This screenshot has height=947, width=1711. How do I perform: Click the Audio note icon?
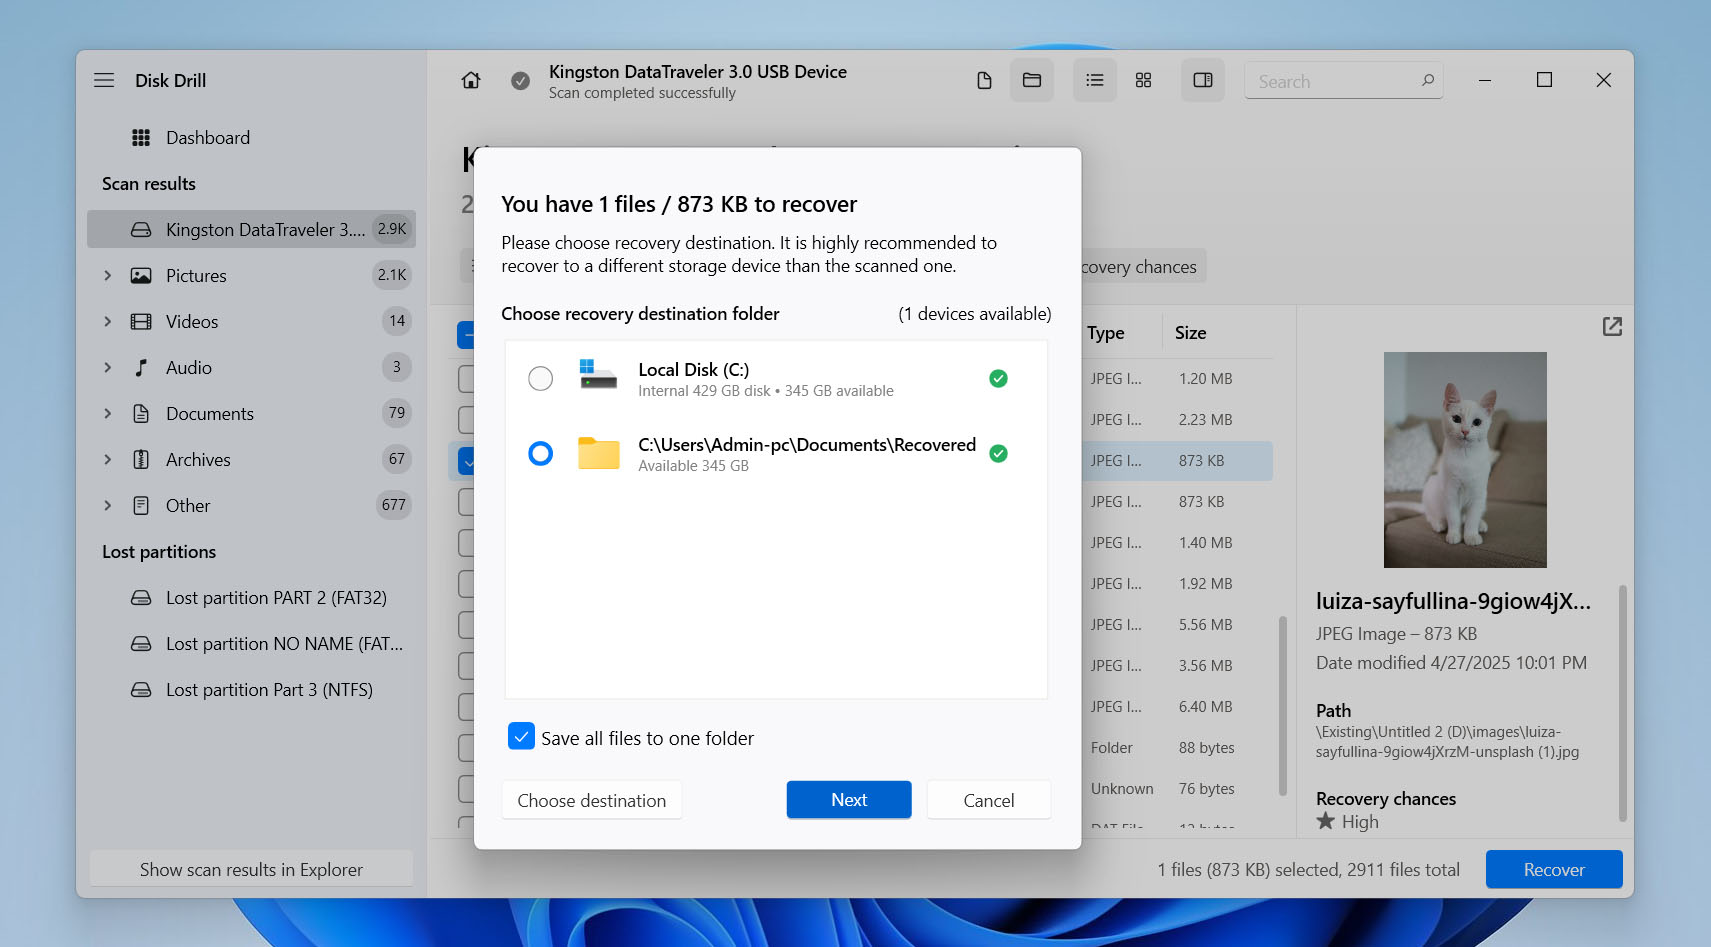click(141, 368)
